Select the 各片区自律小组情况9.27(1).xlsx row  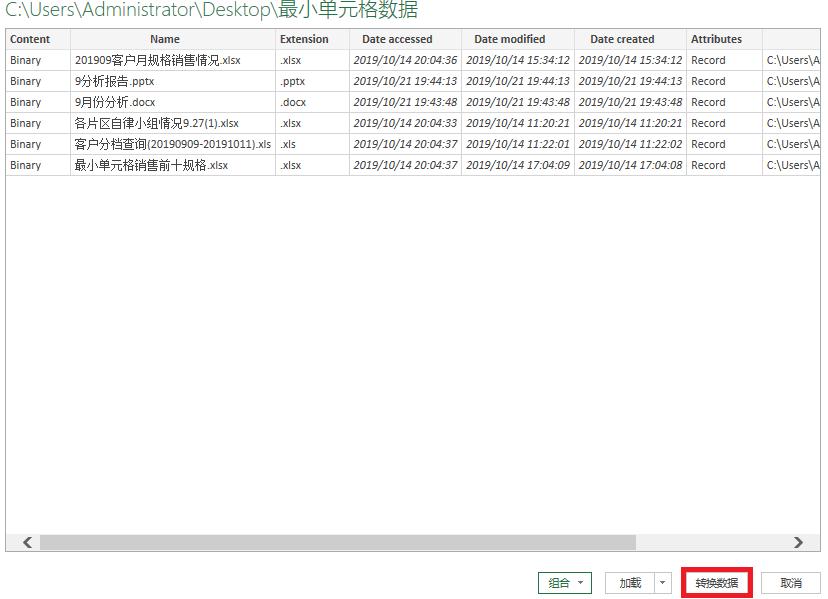164,123
